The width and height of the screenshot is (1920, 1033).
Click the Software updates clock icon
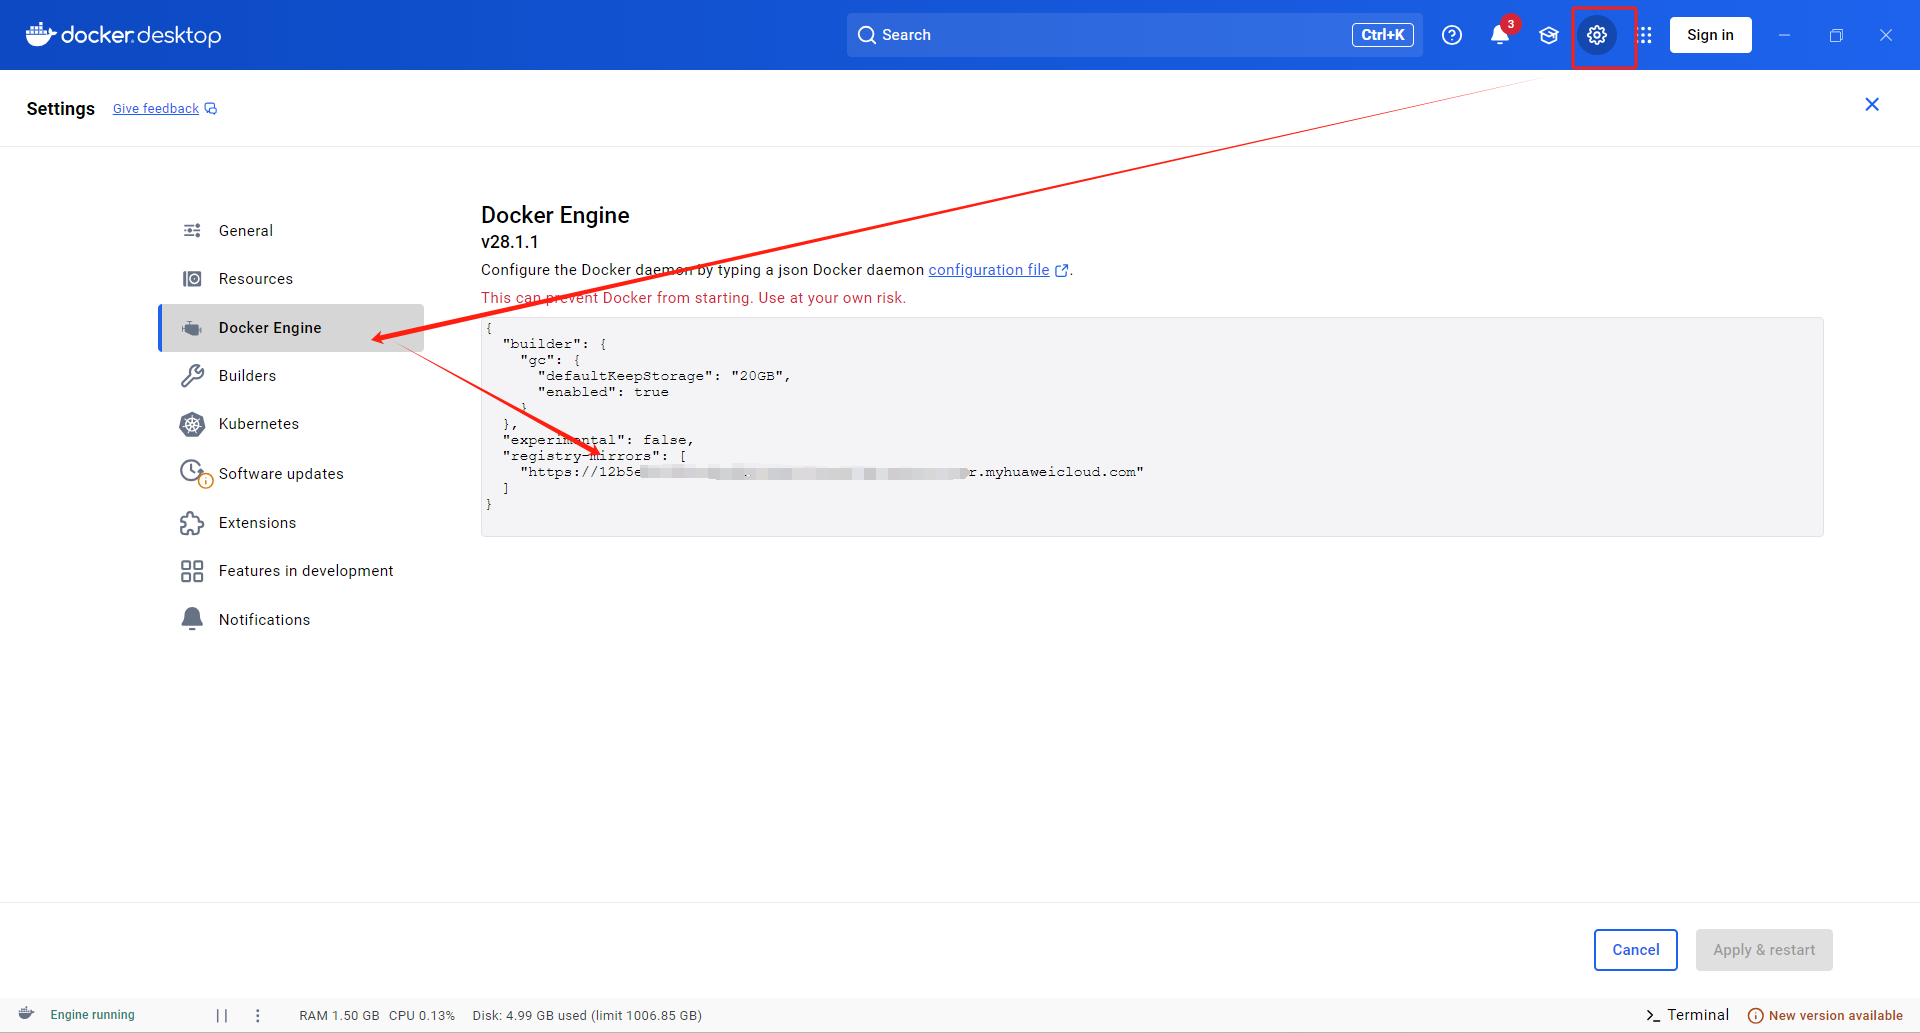coord(195,473)
